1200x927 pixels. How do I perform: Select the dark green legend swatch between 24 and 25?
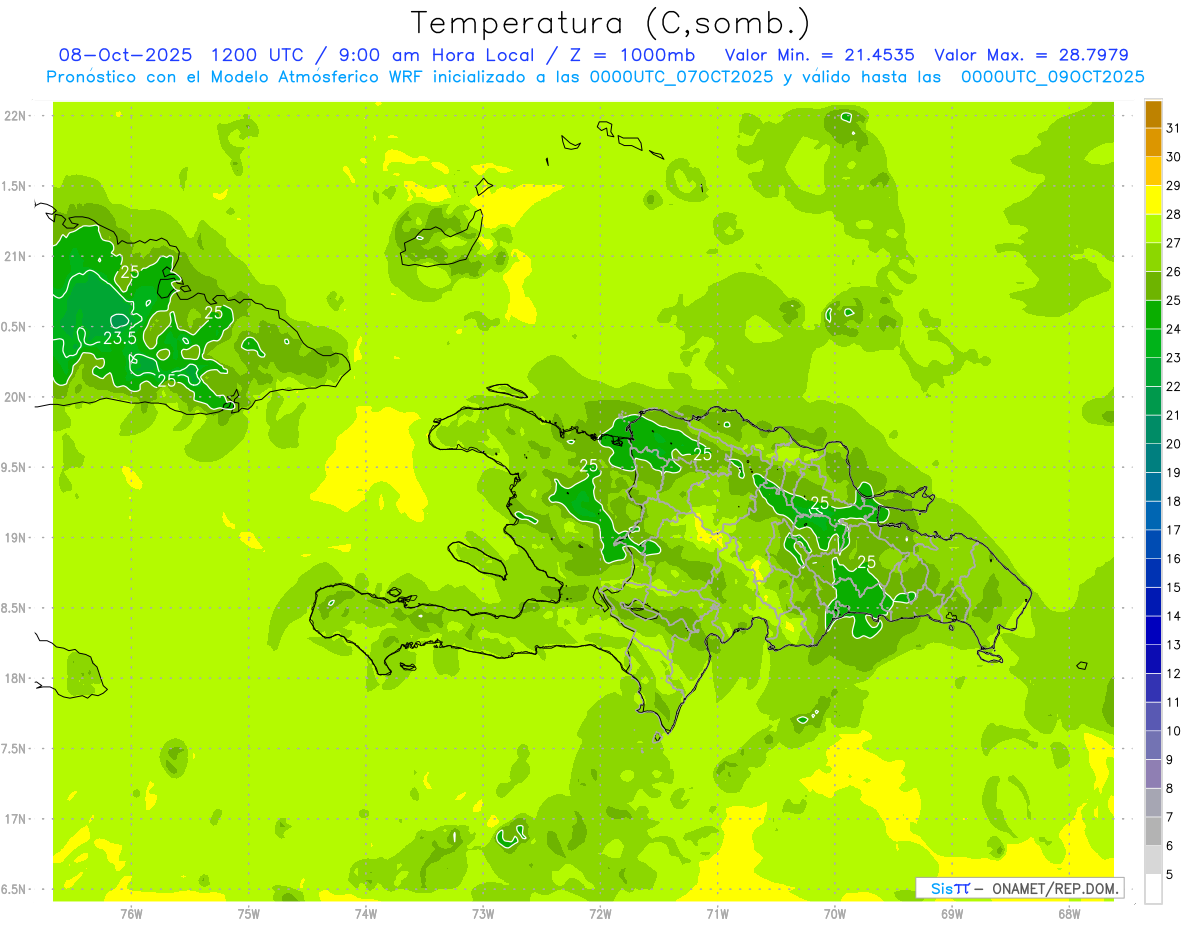1153,315
